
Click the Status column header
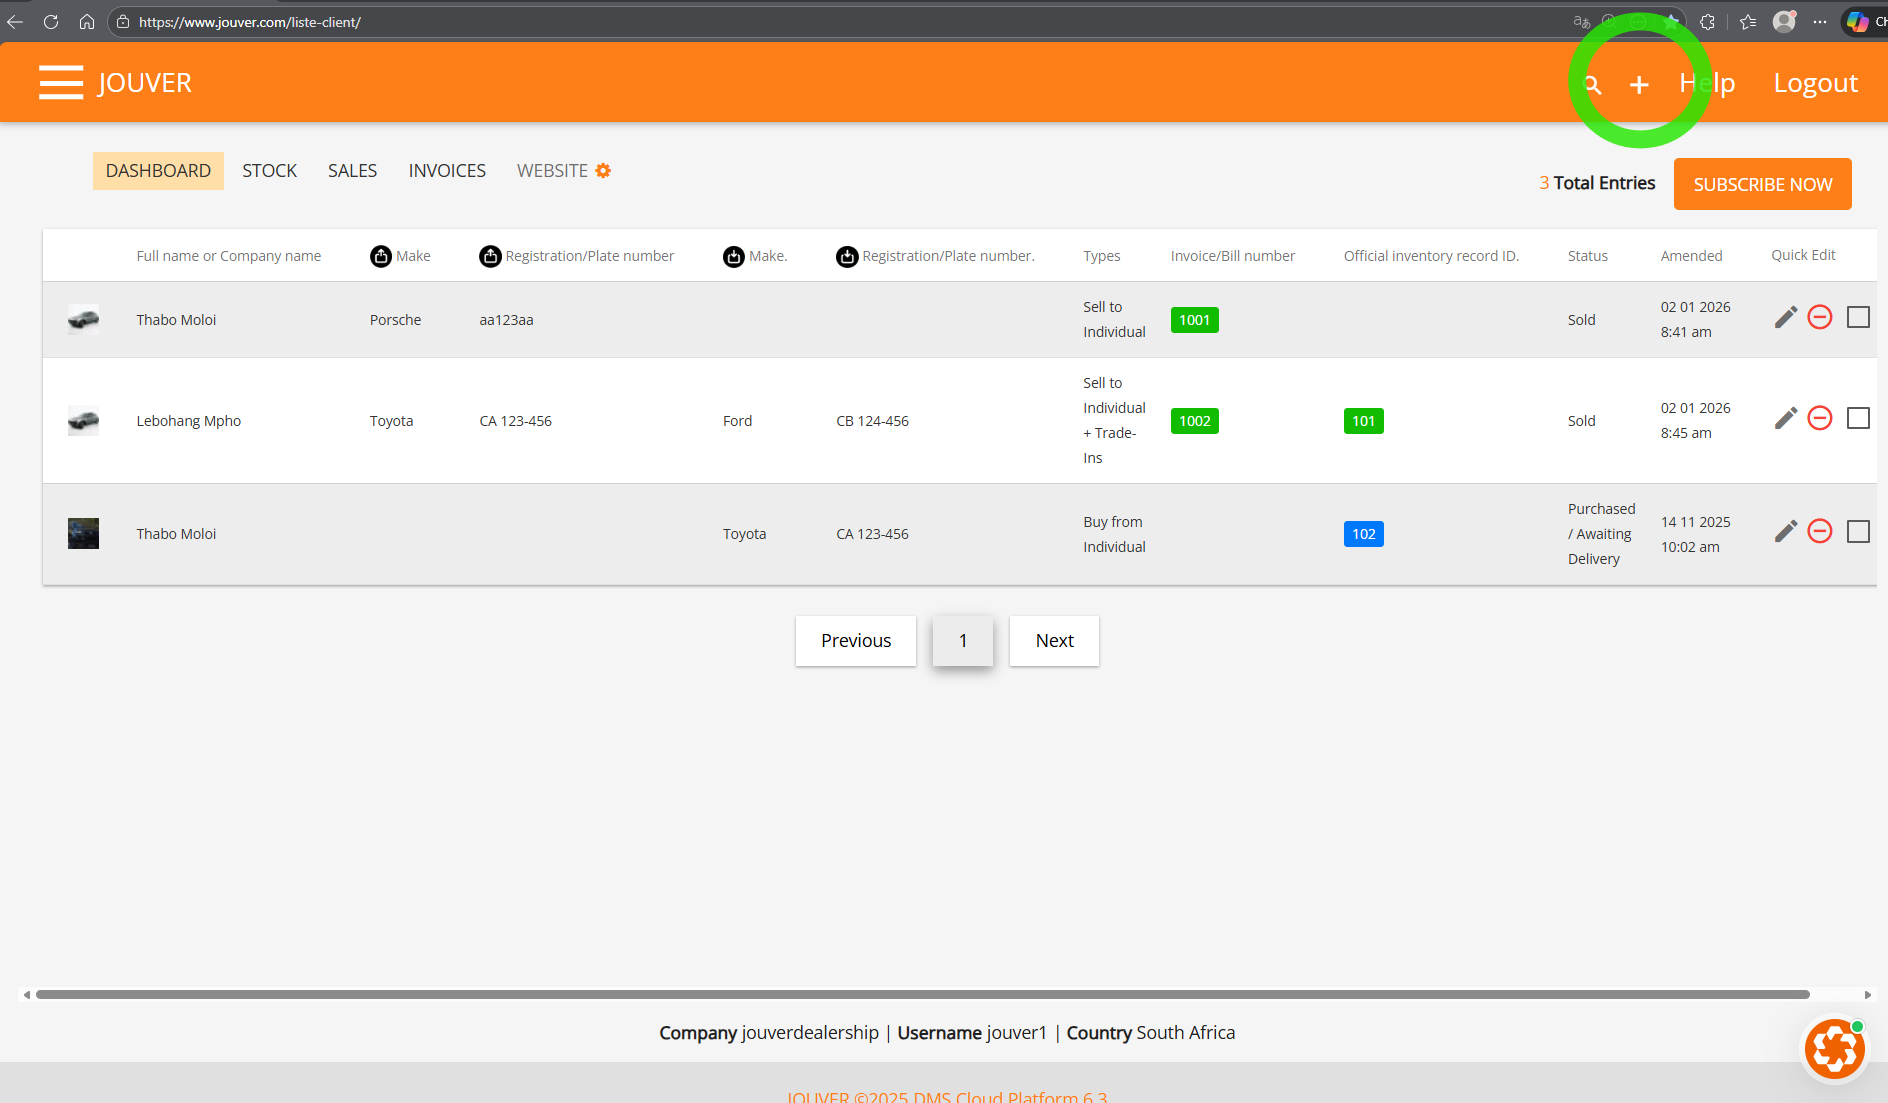pos(1588,256)
